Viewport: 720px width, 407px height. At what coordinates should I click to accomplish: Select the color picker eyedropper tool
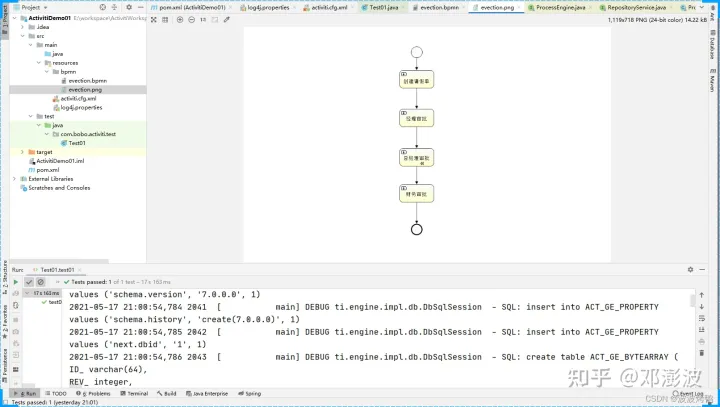(x=226, y=20)
